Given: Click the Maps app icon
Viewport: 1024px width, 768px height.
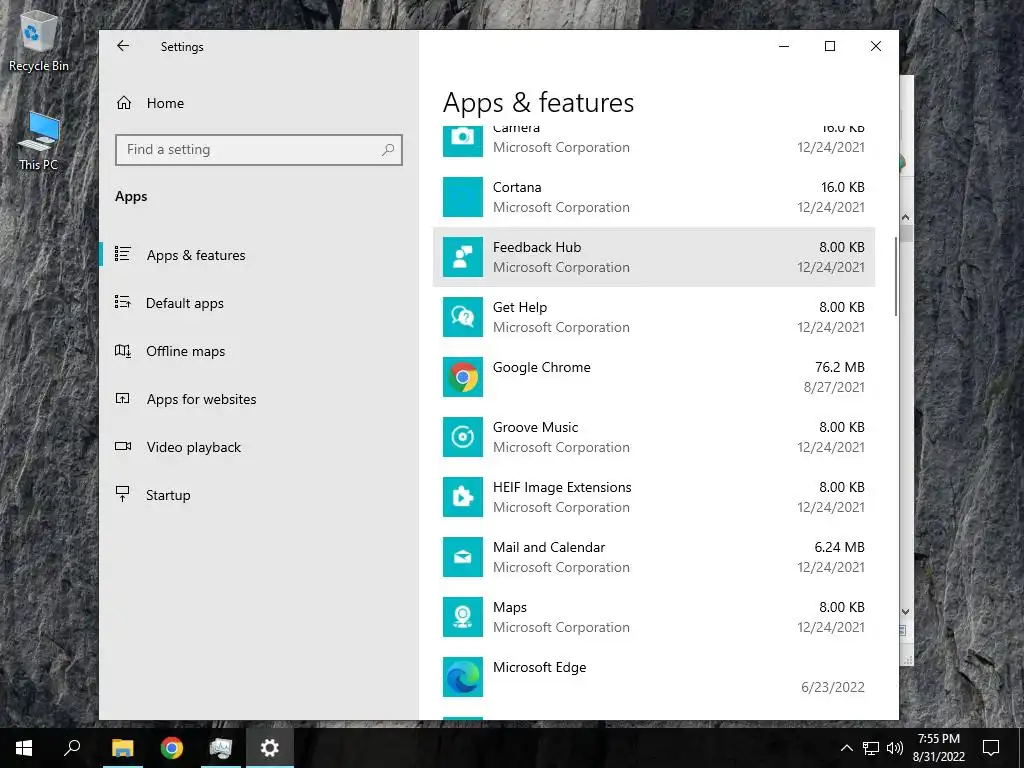Looking at the screenshot, I should 463,618.
